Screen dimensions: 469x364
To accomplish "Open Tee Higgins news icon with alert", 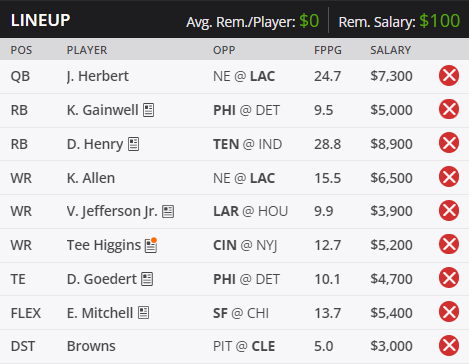I will [151, 245].
